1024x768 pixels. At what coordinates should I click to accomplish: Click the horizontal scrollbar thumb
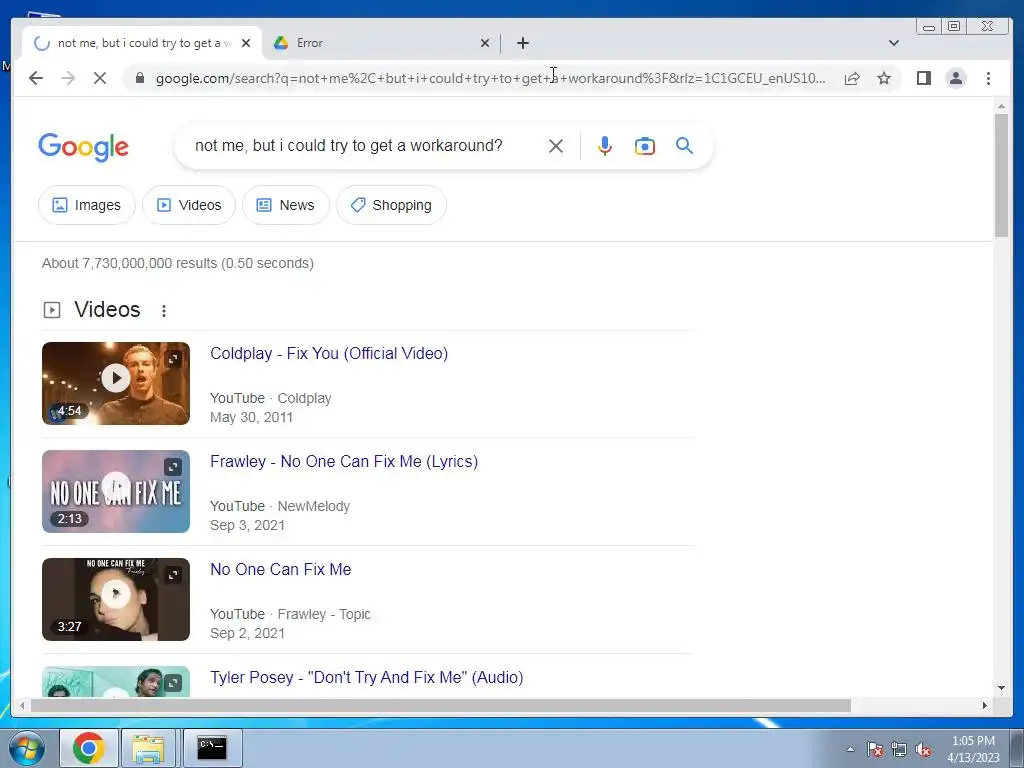(x=441, y=705)
